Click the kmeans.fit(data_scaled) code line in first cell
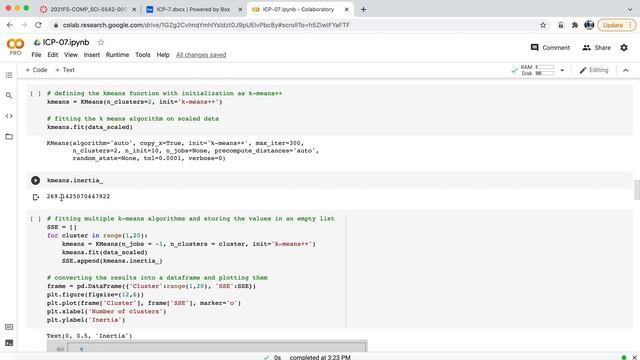This screenshot has height=360, width=640. (x=90, y=127)
